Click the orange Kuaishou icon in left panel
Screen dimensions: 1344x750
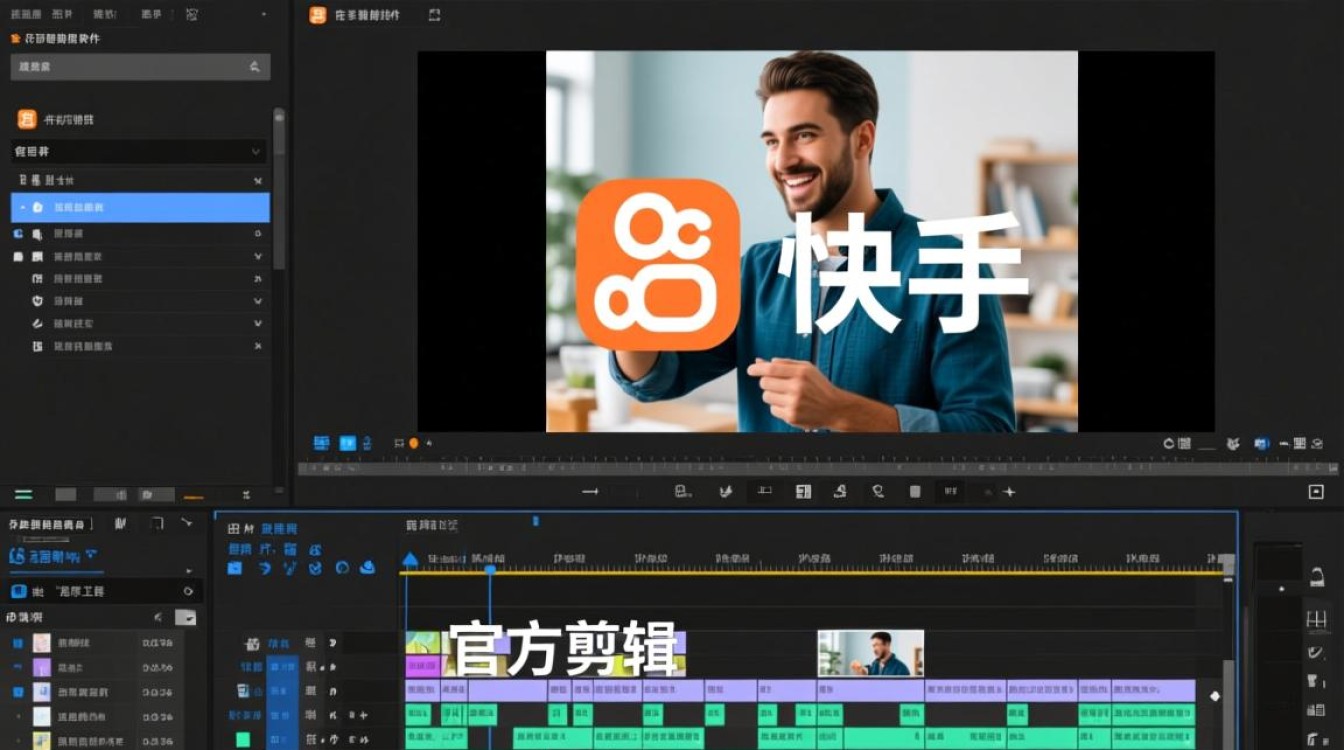27,119
